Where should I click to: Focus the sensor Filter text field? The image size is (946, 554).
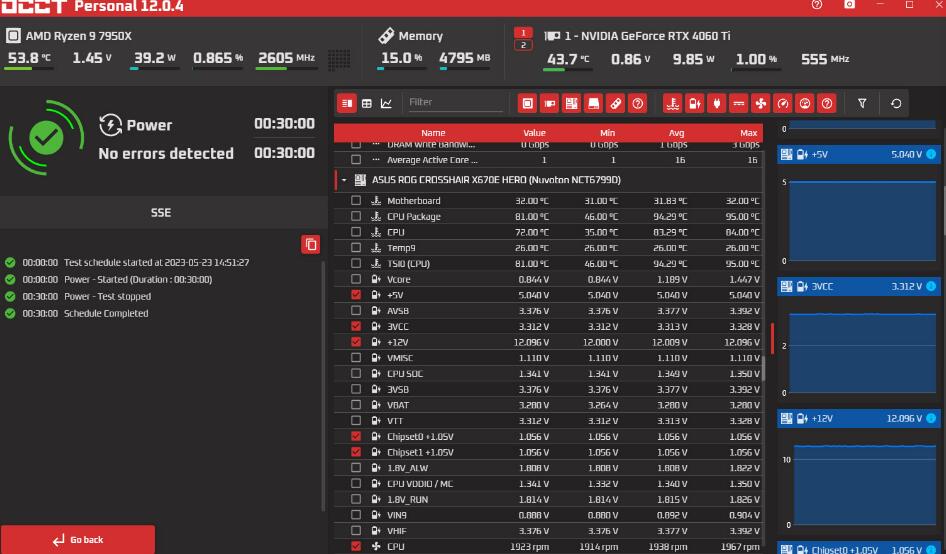point(455,103)
